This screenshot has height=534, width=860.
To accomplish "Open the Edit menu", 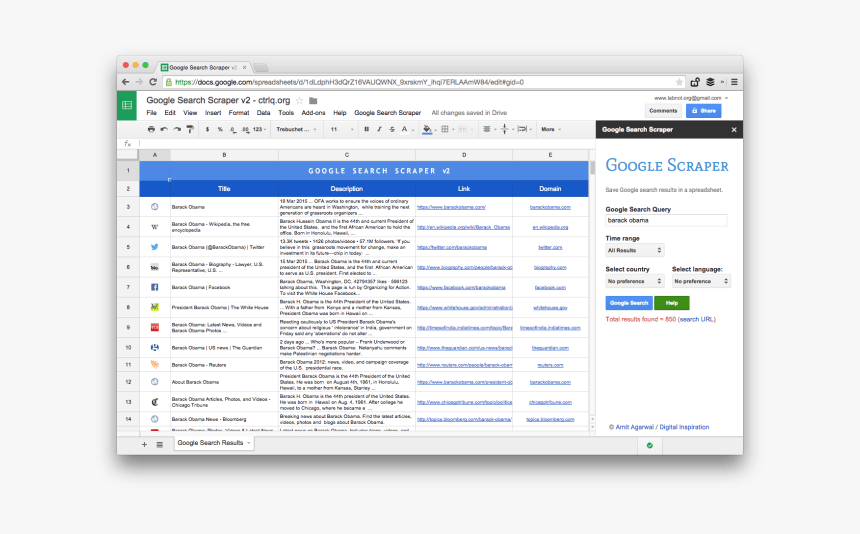I will coord(170,113).
